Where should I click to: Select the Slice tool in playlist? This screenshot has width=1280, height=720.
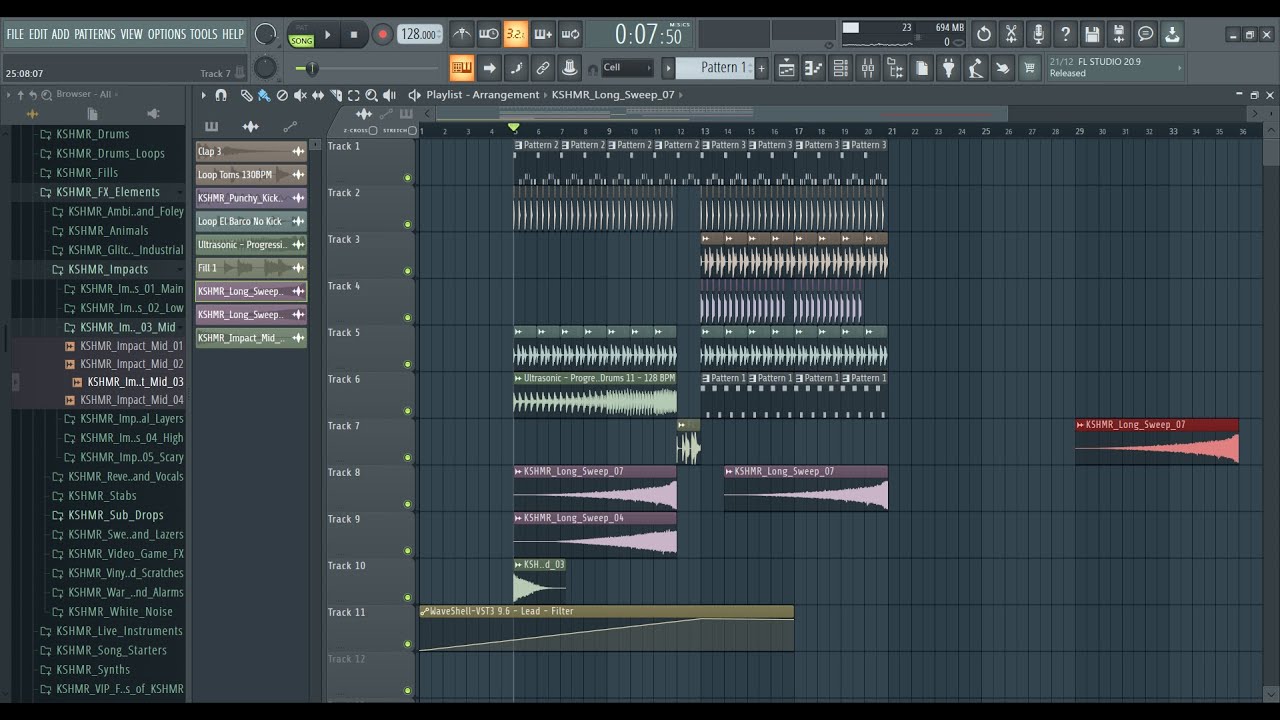pyautogui.click(x=336, y=95)
